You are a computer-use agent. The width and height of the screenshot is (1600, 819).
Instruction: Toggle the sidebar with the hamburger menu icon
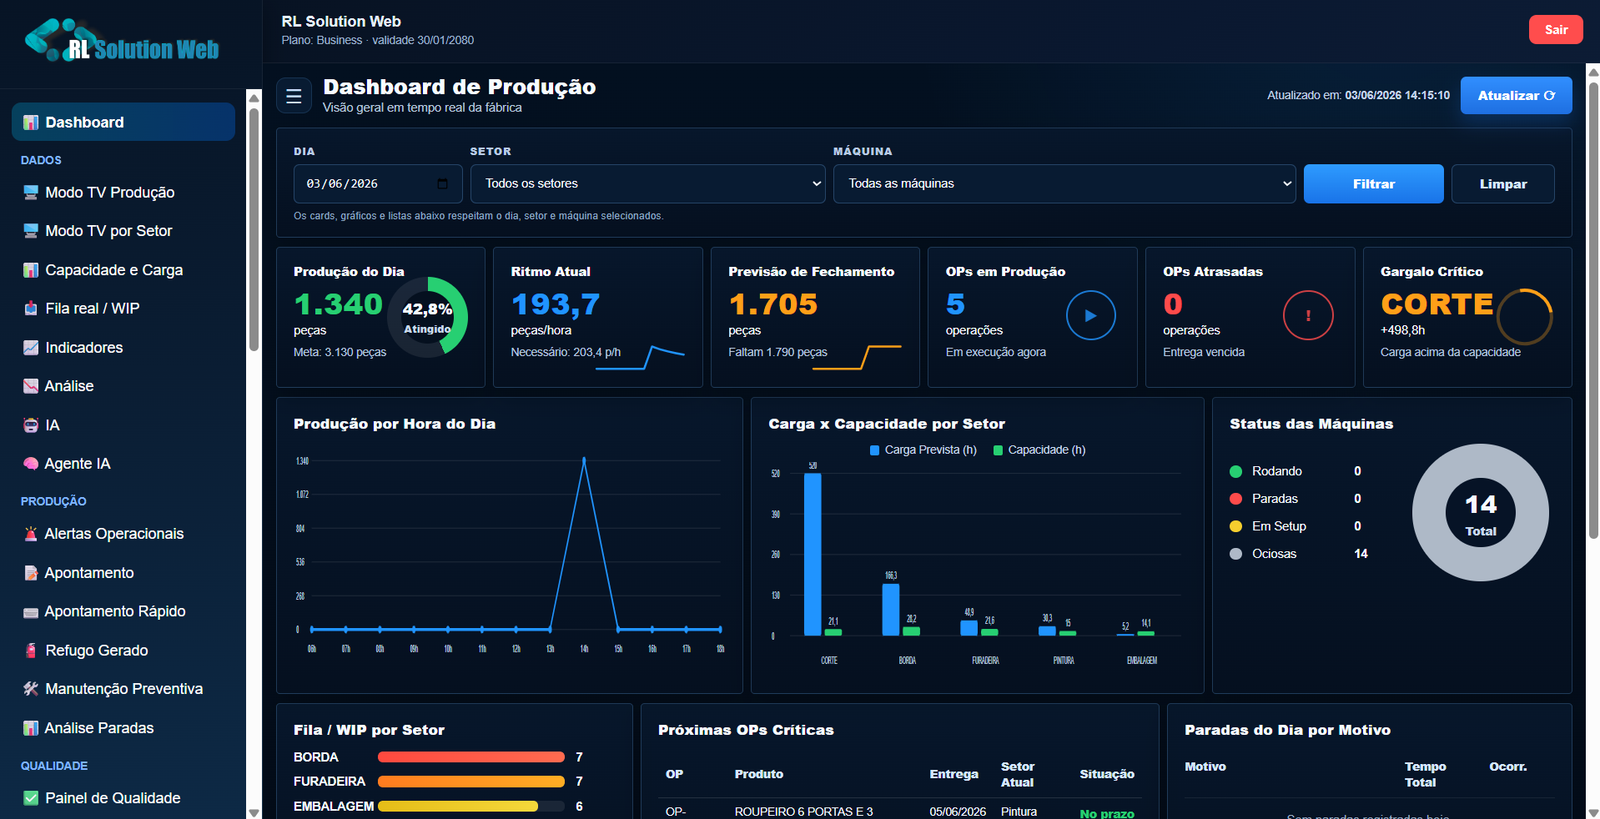tap(294, 97)
